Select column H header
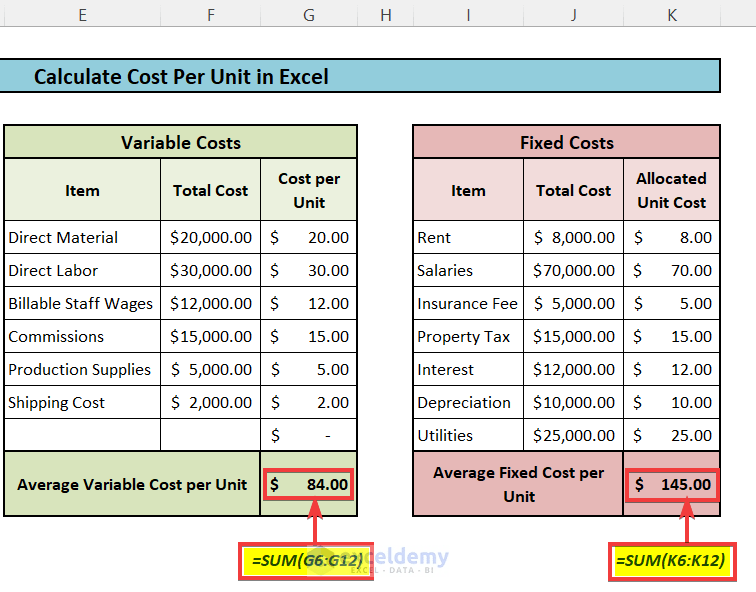This screenshot has height=592, width=756. (386, 14)
